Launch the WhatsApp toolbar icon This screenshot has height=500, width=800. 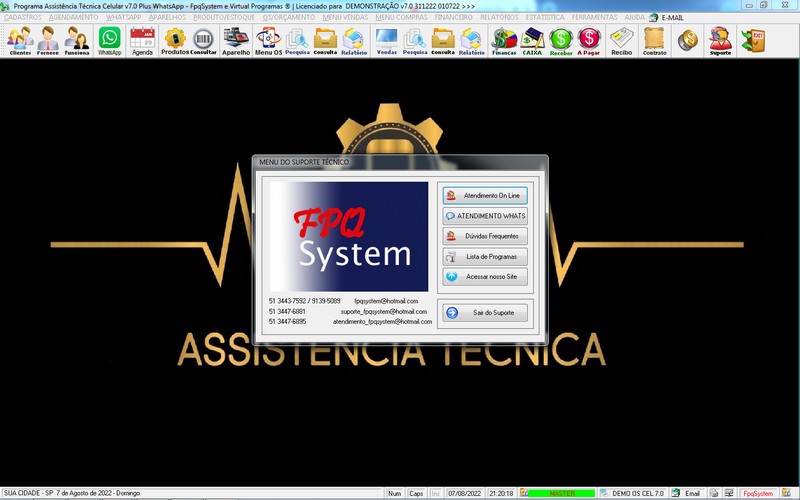tap(110, 41)
